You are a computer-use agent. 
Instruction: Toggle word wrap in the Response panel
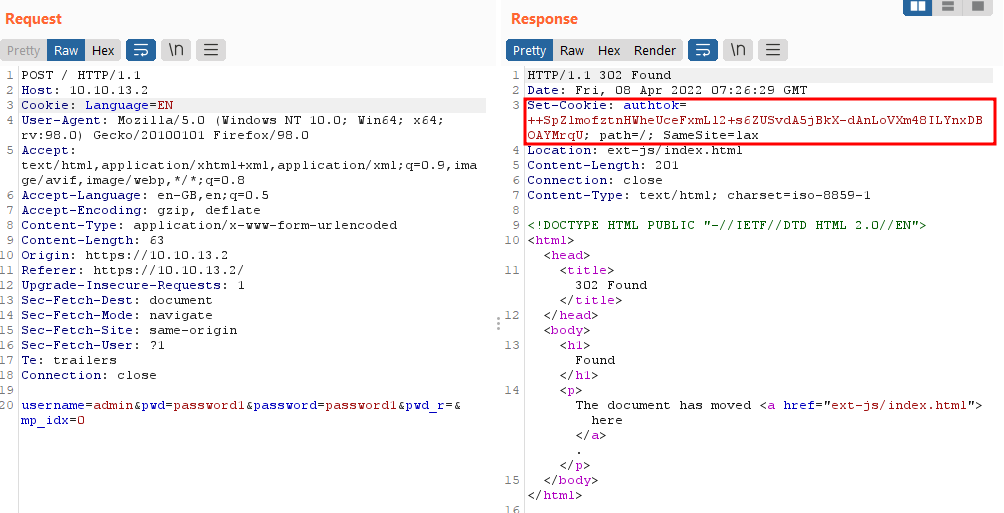pos(703,50)
